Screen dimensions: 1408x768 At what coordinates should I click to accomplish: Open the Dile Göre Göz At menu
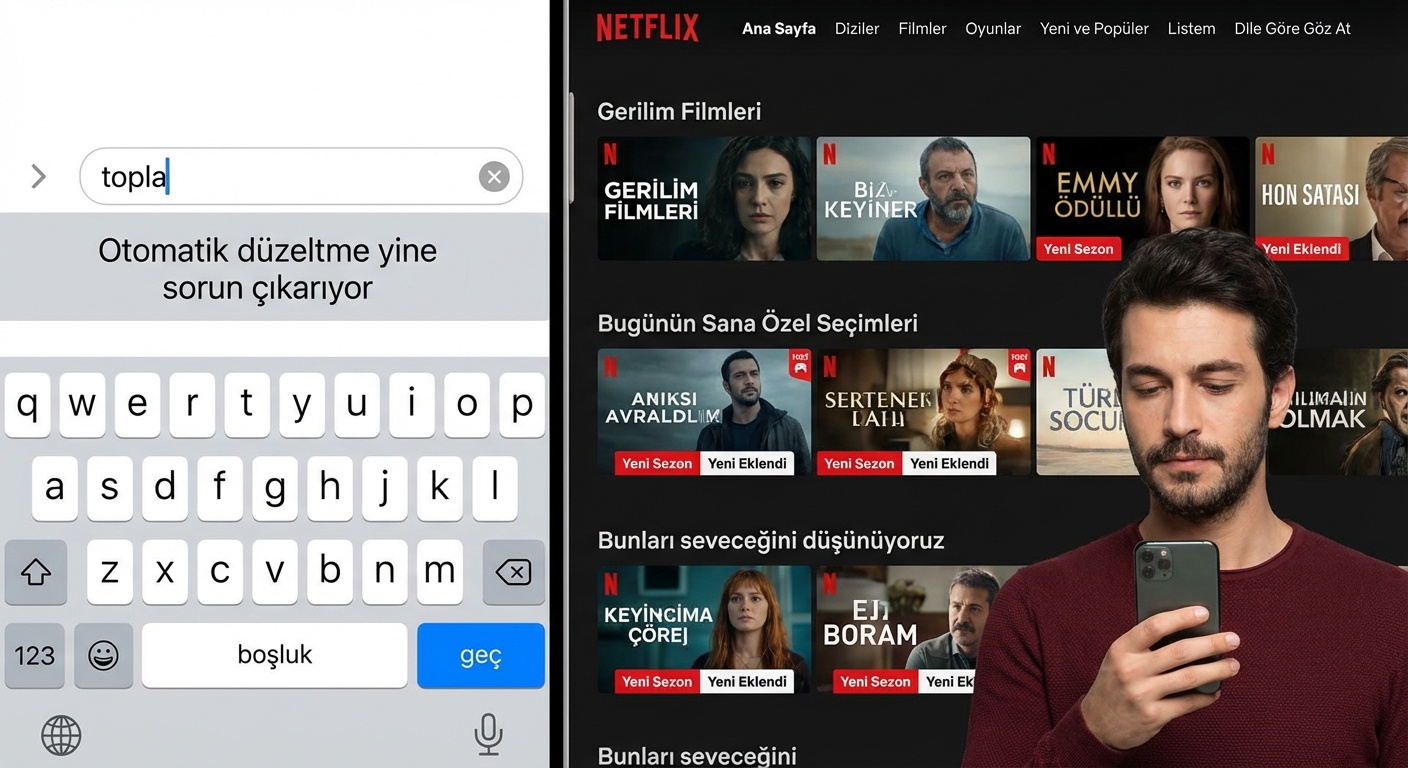[x=1292, y=29]
